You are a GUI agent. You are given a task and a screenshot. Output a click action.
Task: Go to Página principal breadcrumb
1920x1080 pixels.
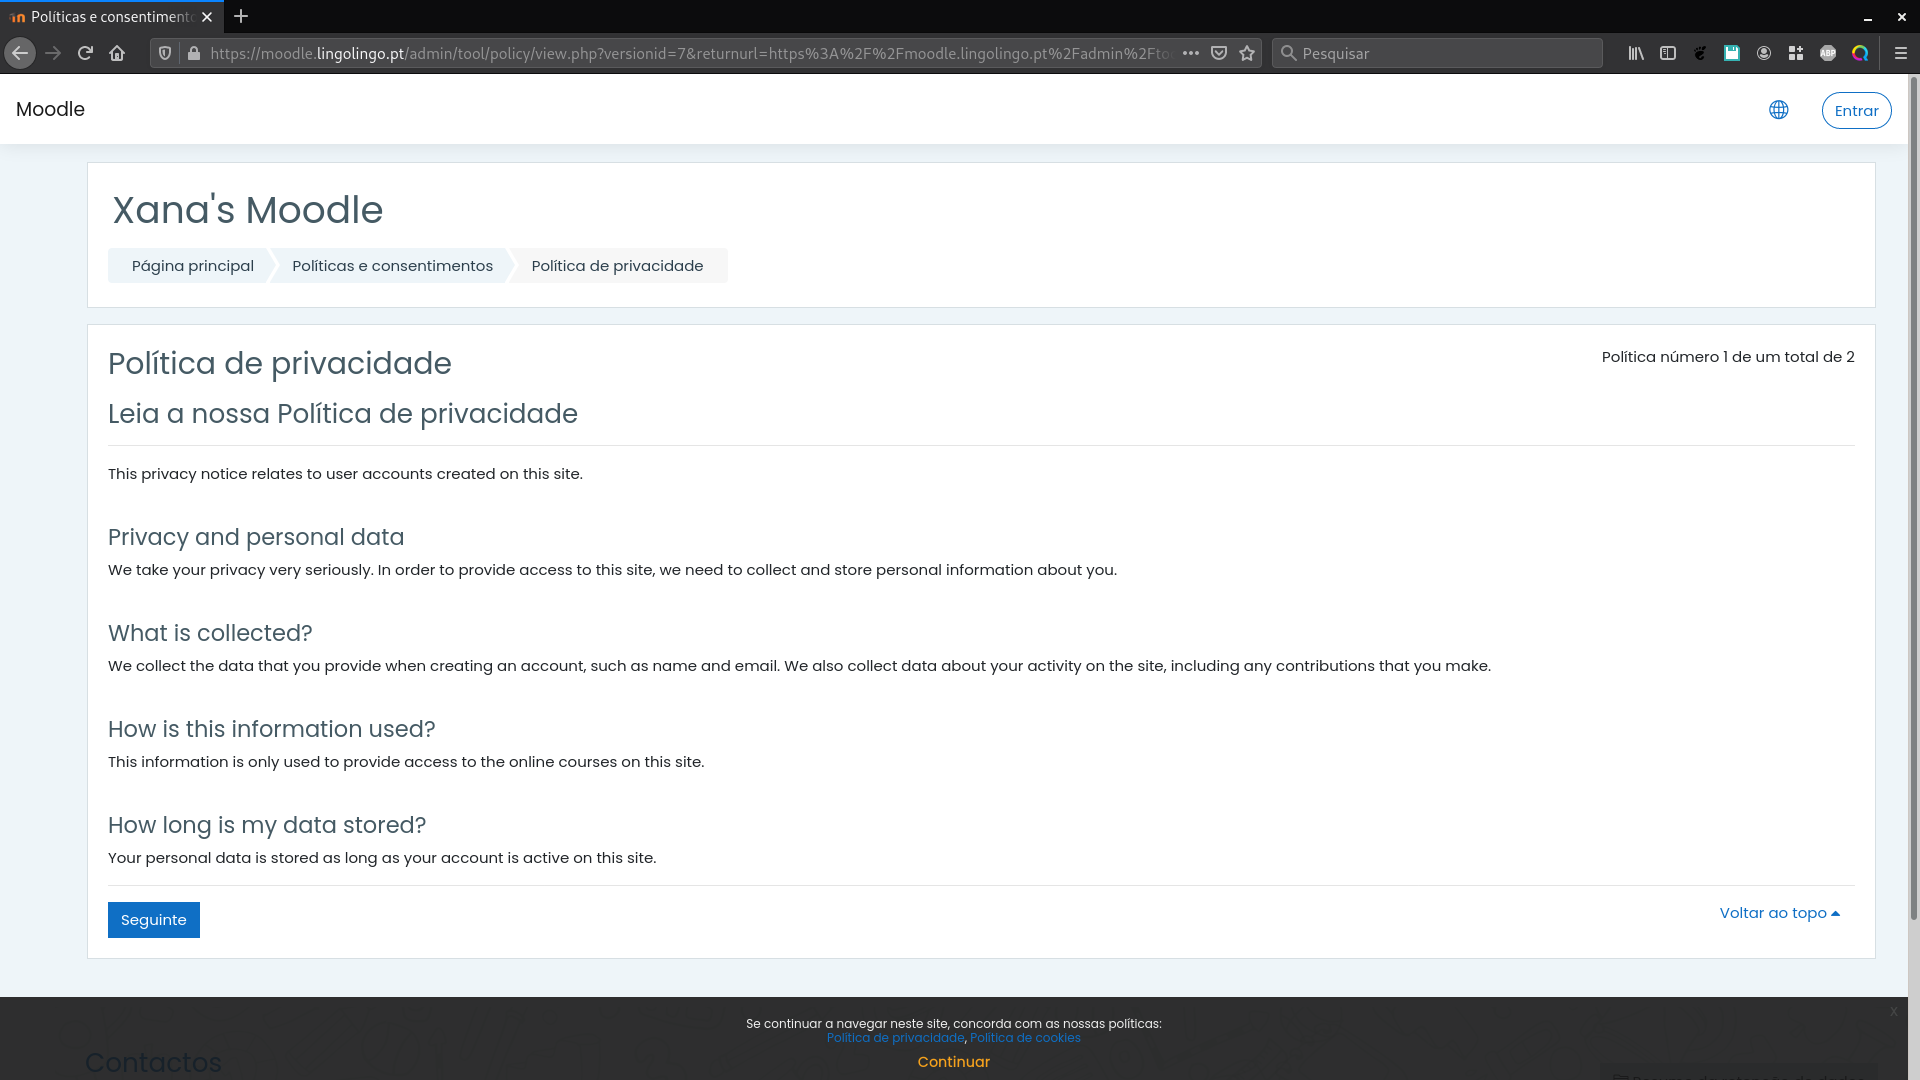[x=192, y=266]
